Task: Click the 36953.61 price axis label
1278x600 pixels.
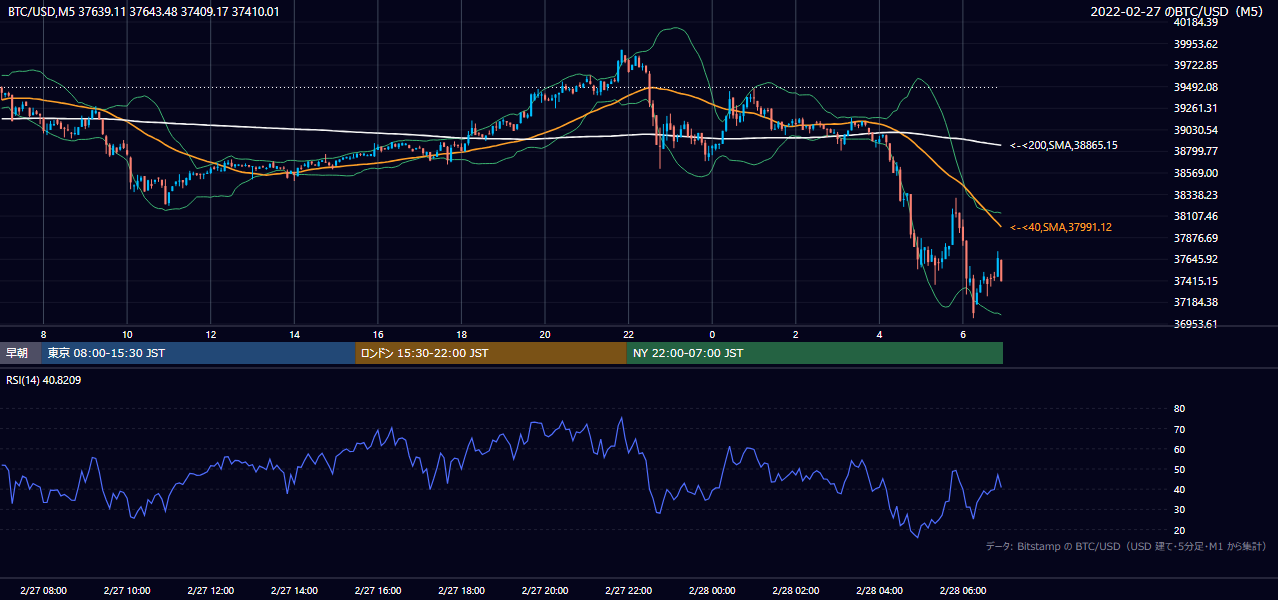Action: (1195, 324)
